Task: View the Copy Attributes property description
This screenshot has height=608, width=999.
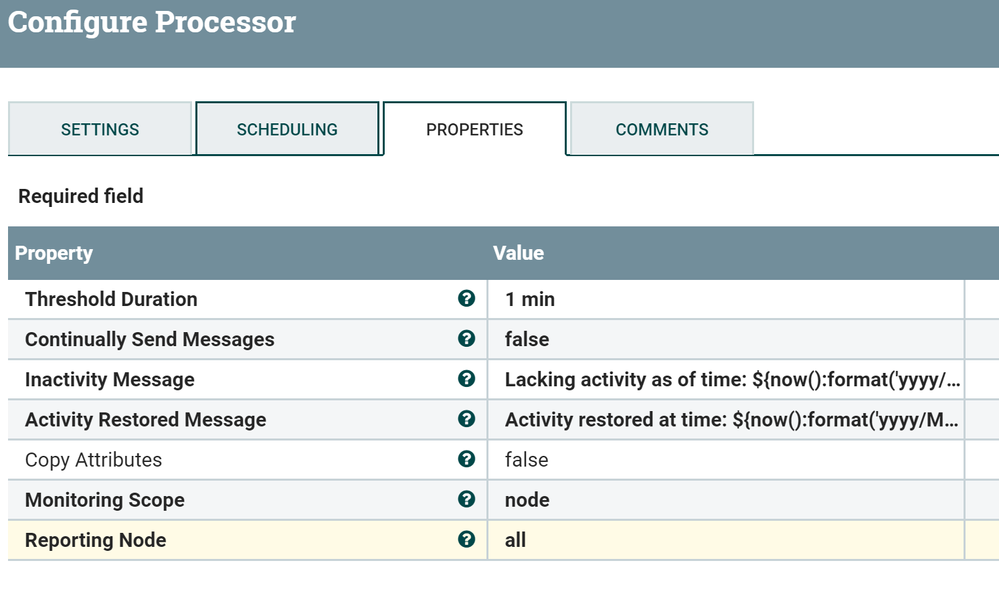Action: click(467, 459)
